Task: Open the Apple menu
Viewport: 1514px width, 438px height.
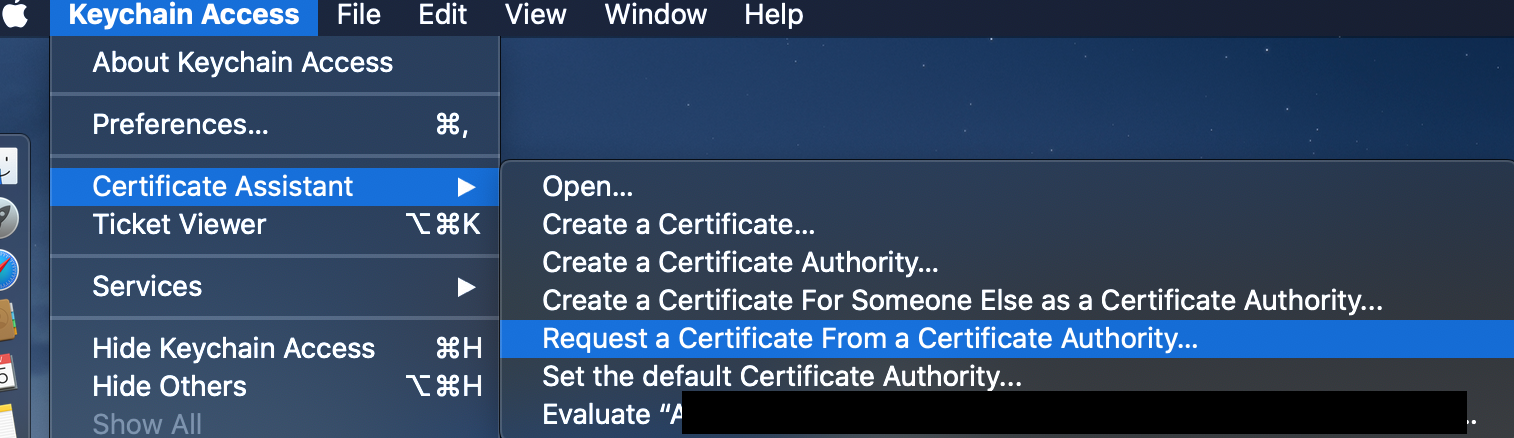Action: coord(17,15)
